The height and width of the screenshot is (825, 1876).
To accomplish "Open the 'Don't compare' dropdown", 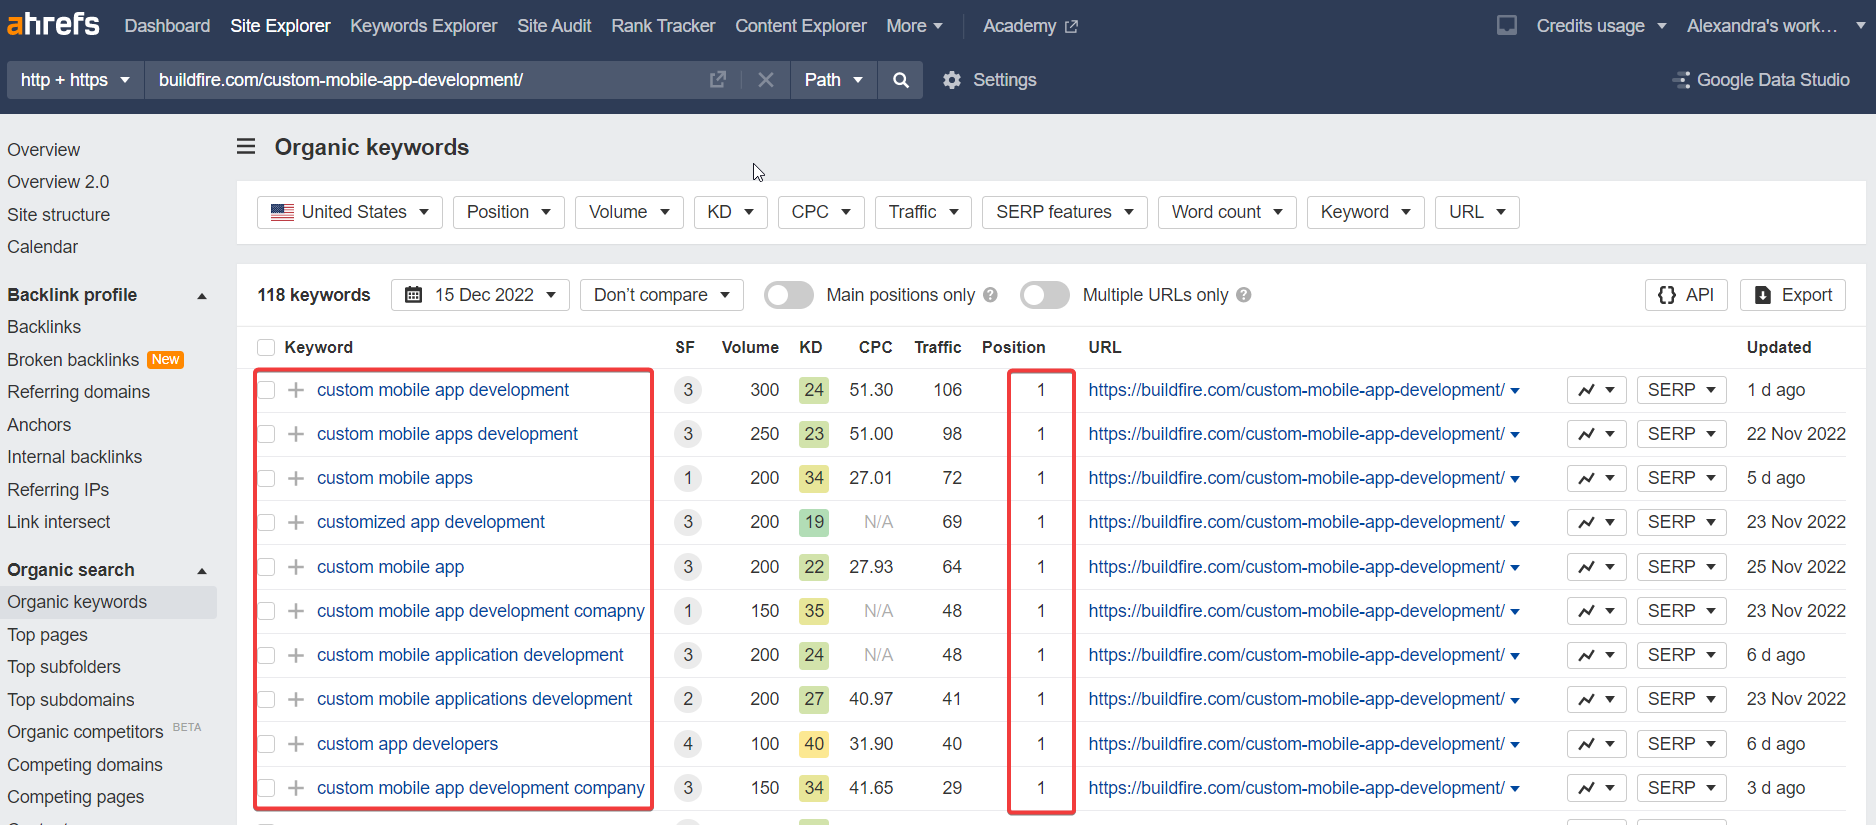I will click(x=662, y=295).
